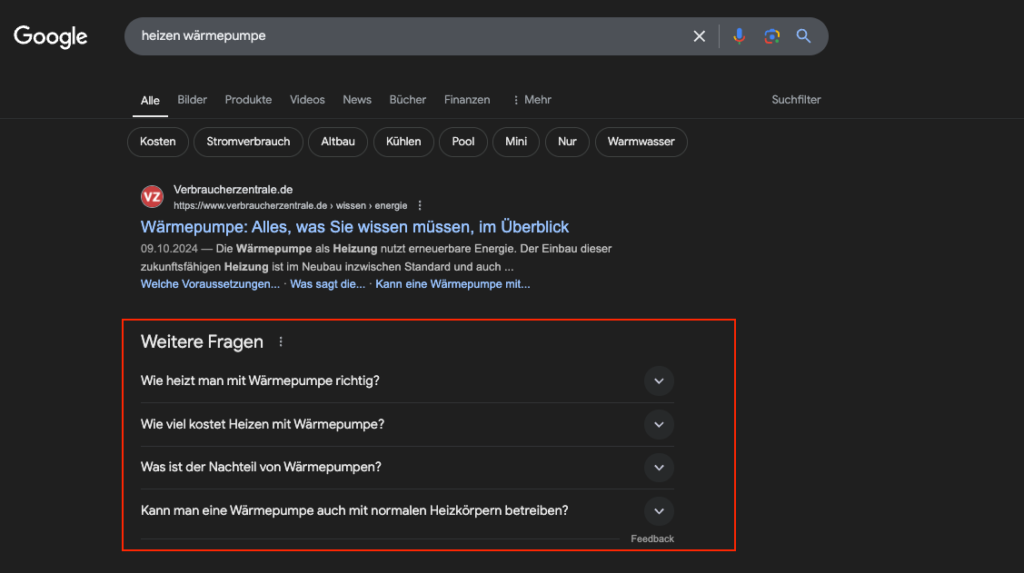This screenshot has width=1024, height=573.
Task: Click question text 'Was ist der Nachteil von Wärmepumpen?'
Action: (x=261, y=467)
